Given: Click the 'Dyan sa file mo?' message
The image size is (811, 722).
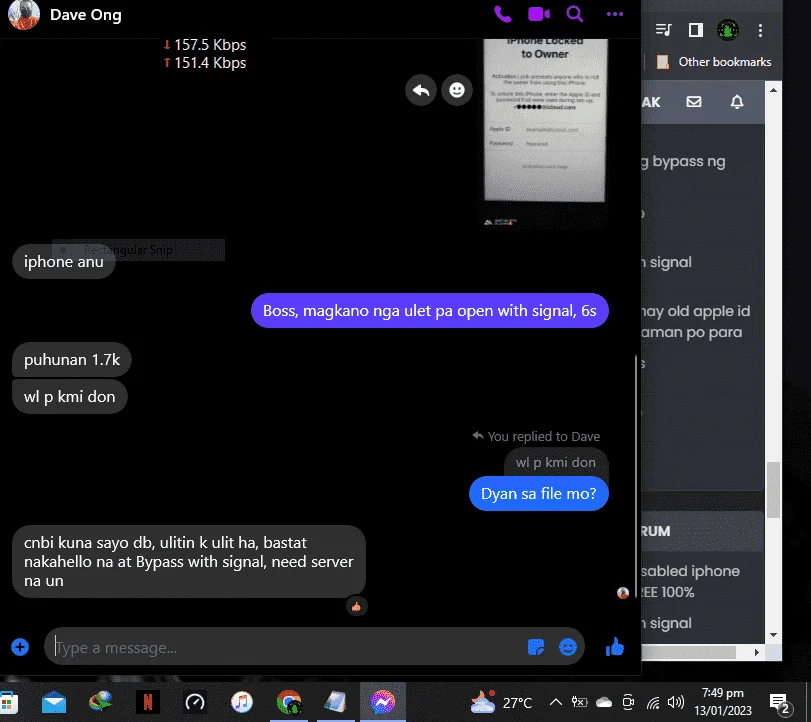Looking at the screenshot, I should click(x=538, y=493).
